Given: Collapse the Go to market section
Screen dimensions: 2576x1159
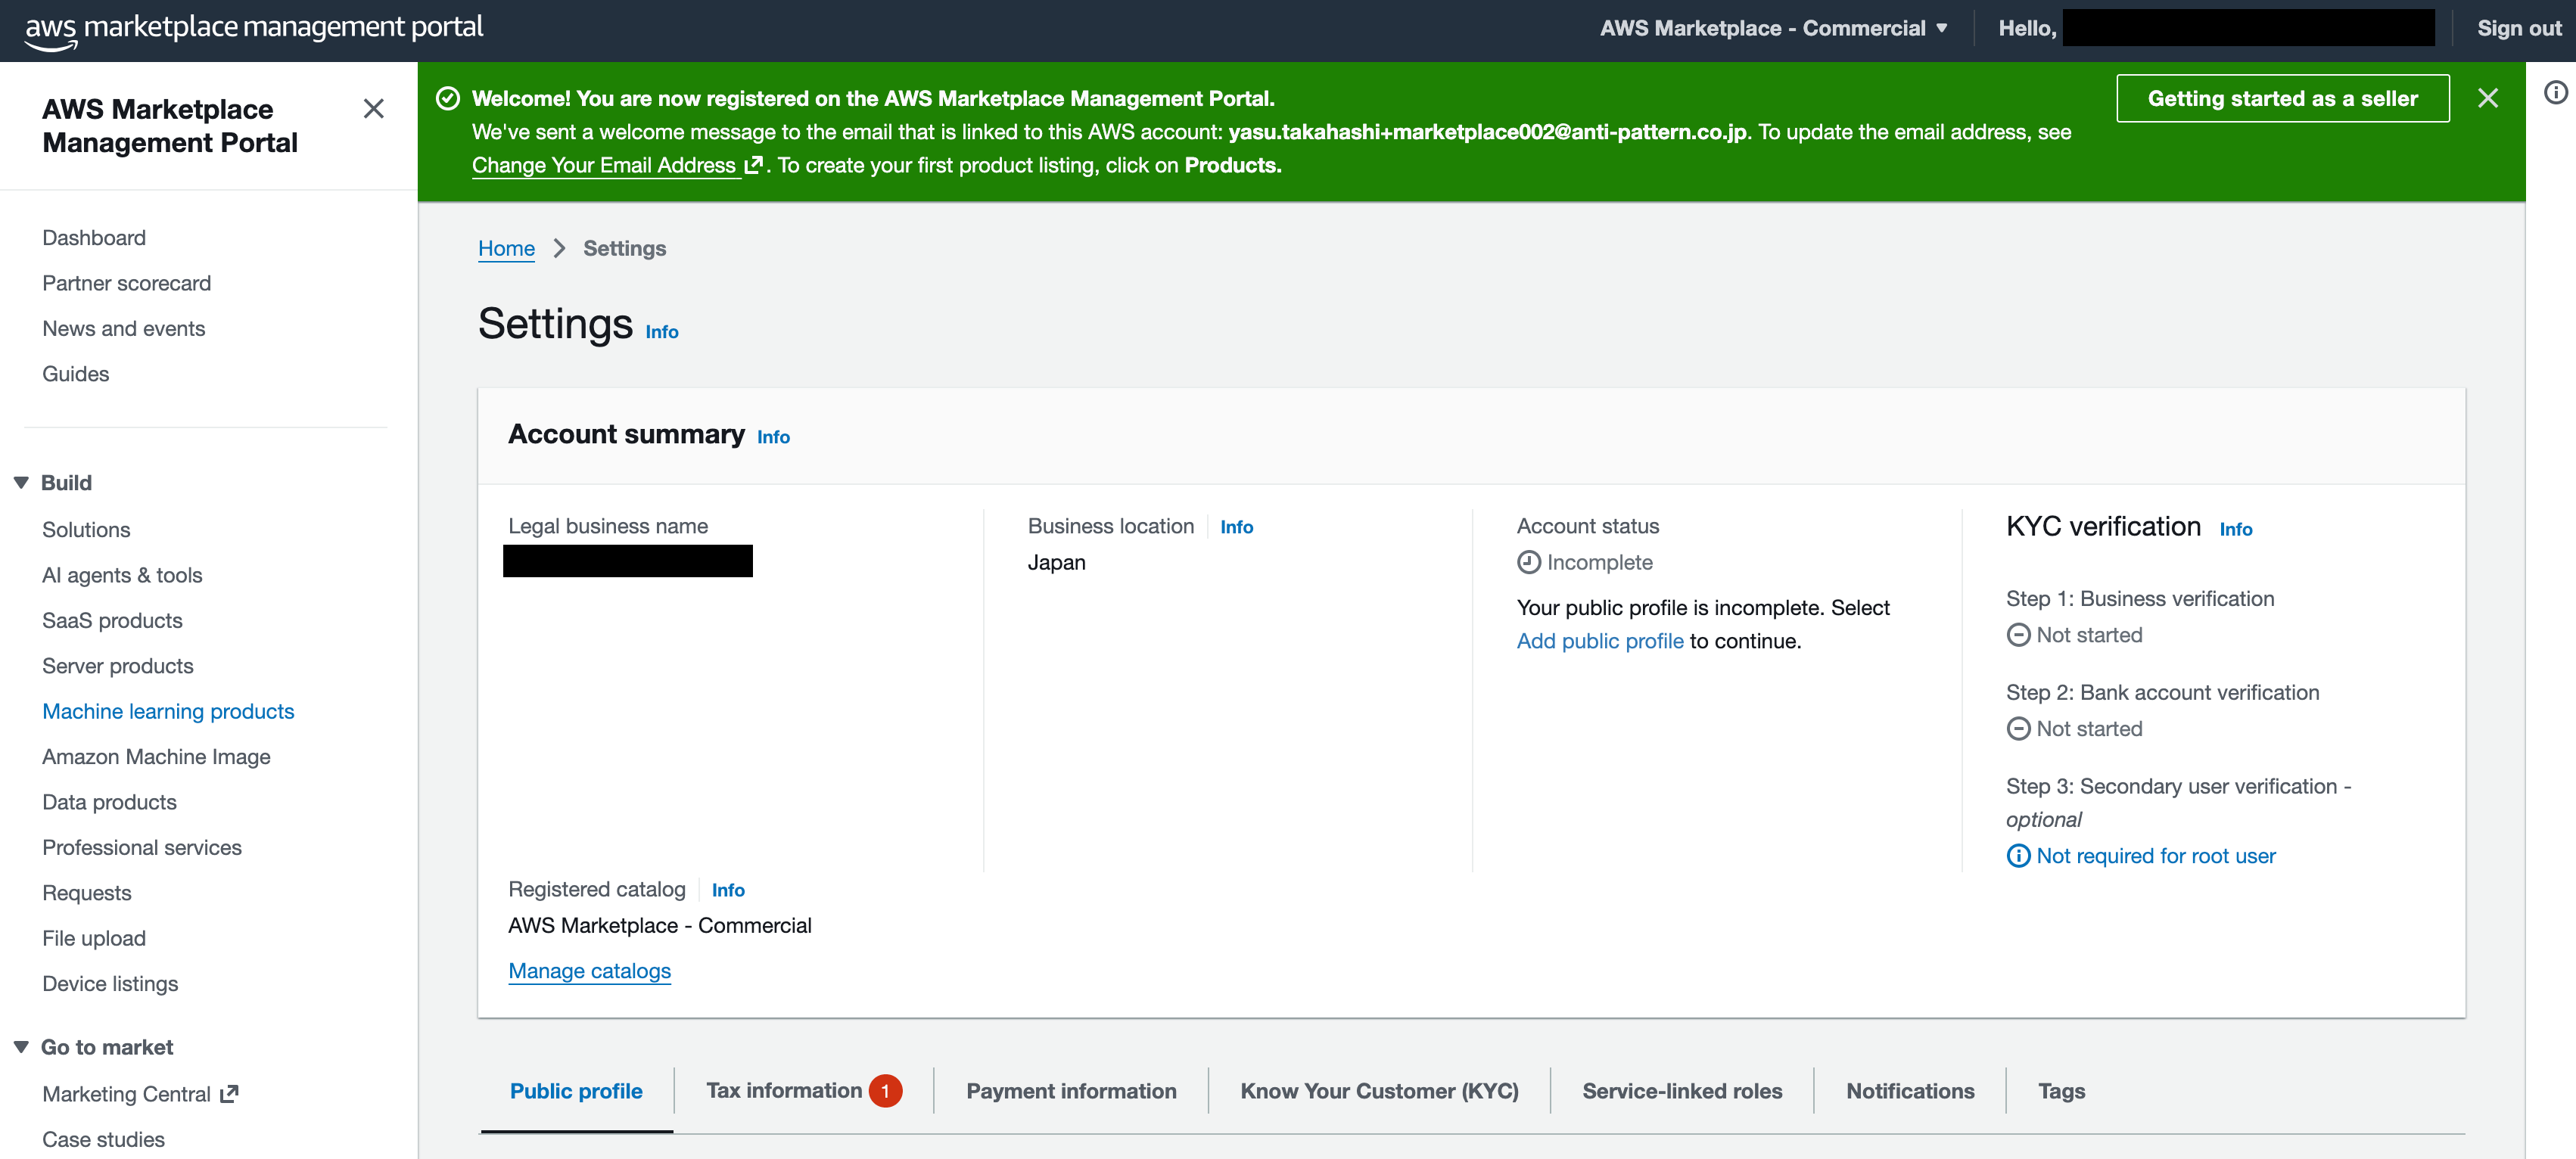Looking at the screenshot, I should [21, 1047].
